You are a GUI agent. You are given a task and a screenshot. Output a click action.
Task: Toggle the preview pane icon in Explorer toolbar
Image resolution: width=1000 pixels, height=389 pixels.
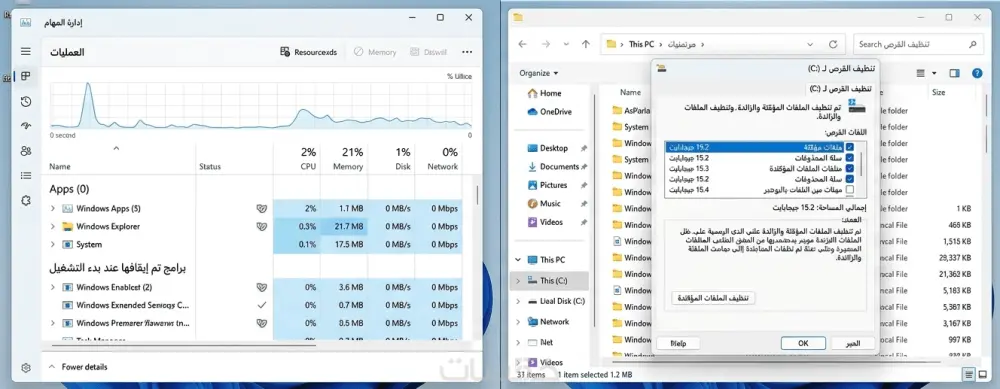[x=954, y=73]
